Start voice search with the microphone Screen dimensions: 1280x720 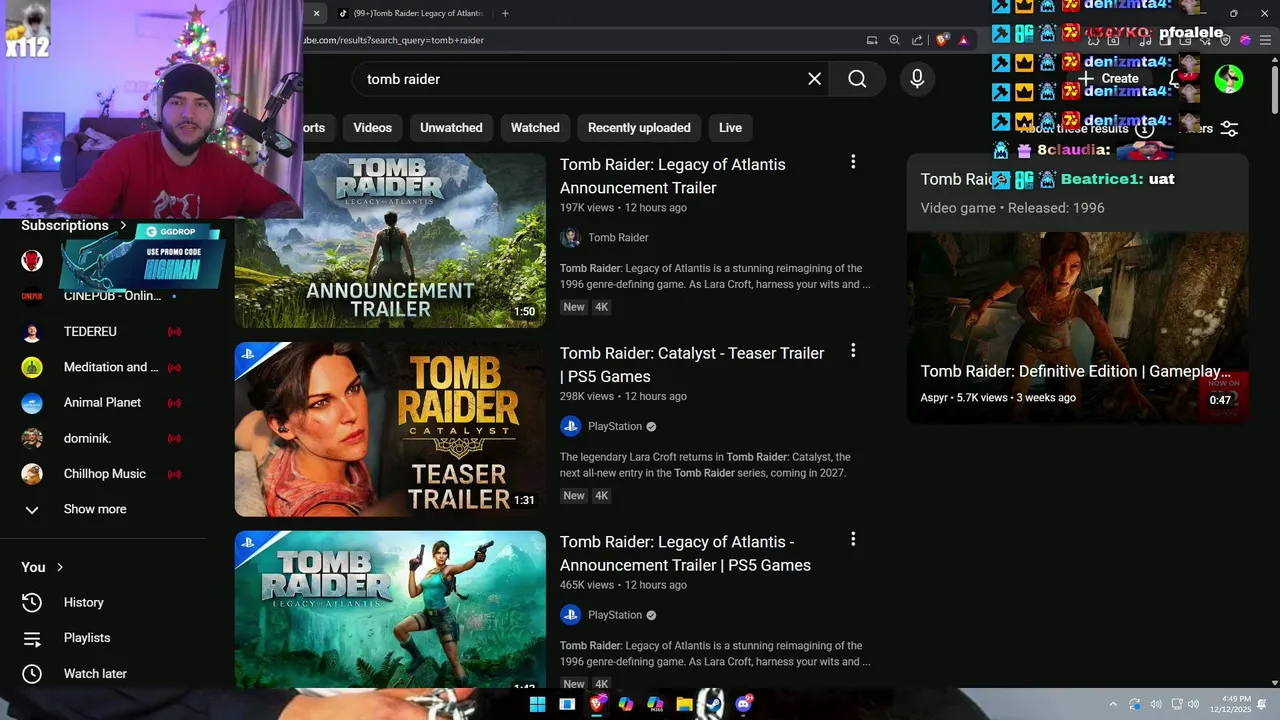point(917,79)
